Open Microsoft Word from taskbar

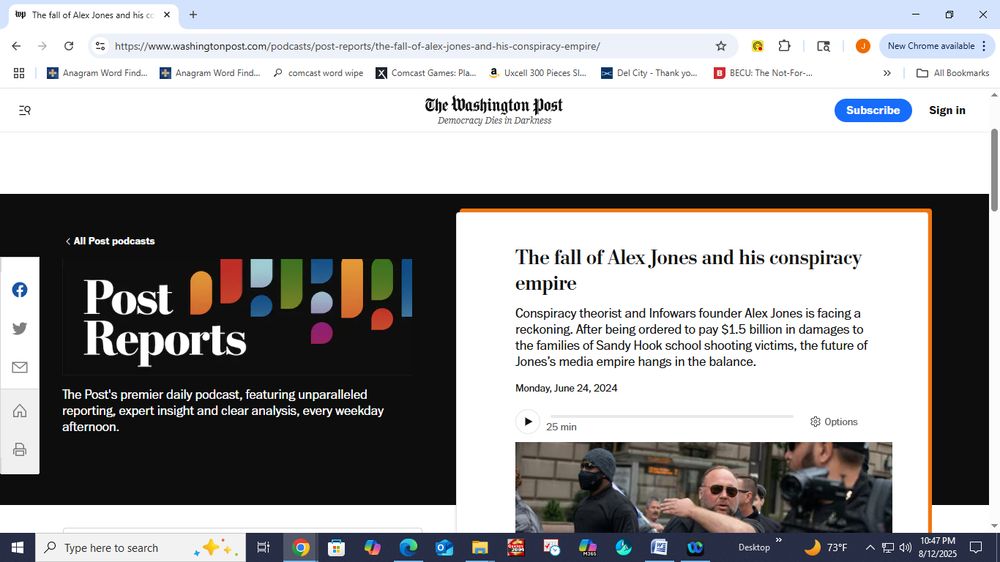click(x=659, y=547)
